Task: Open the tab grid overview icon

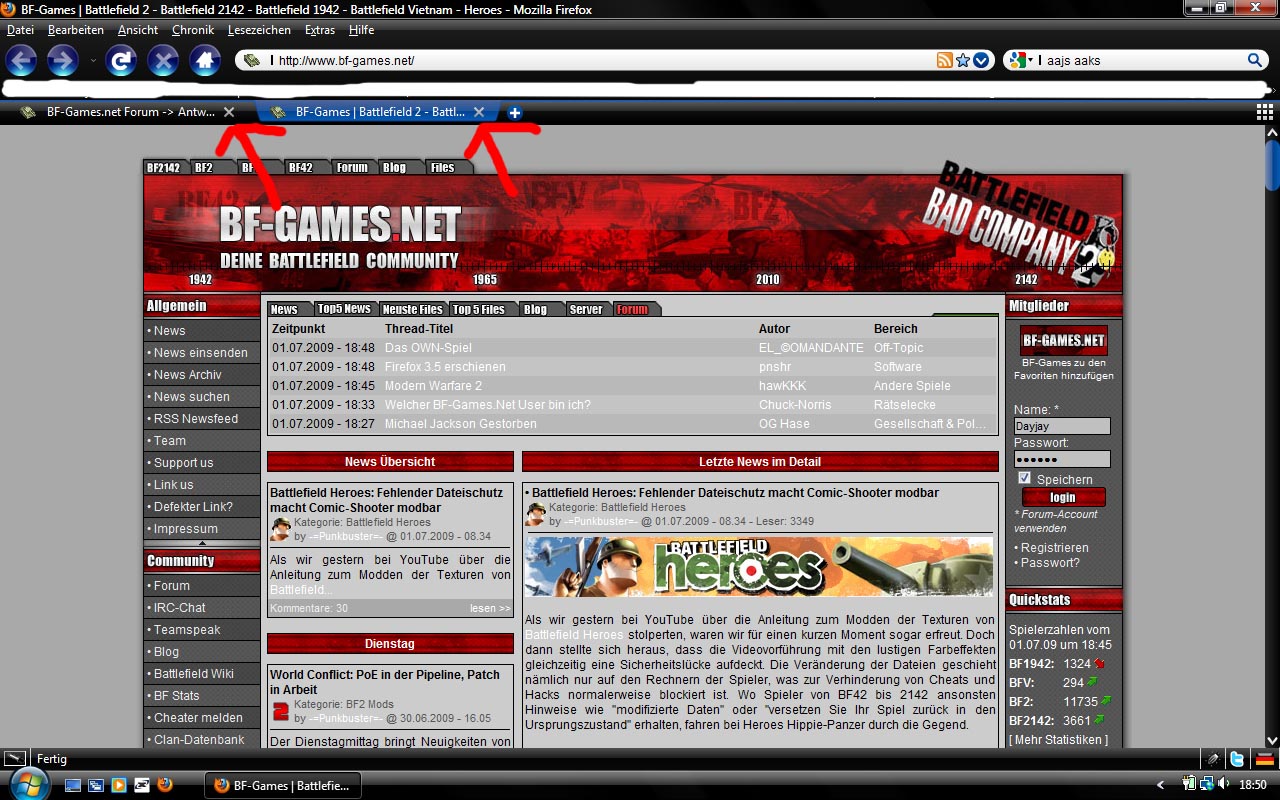Action: (1265, 112)
